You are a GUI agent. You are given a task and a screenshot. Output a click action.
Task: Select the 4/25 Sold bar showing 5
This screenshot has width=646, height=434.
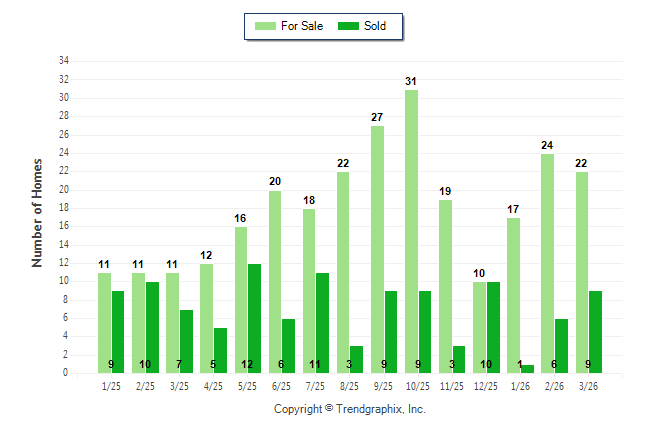[x=220, y=345]
